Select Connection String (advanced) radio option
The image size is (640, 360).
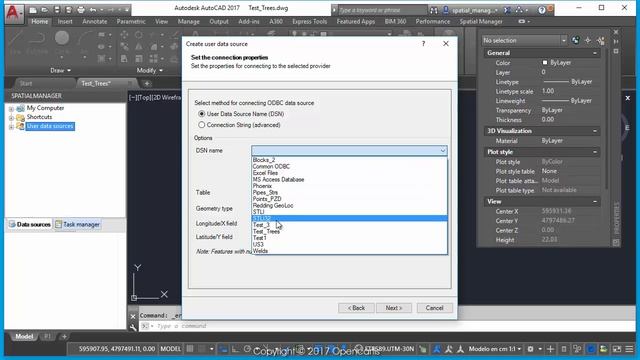tap(202, 125)
